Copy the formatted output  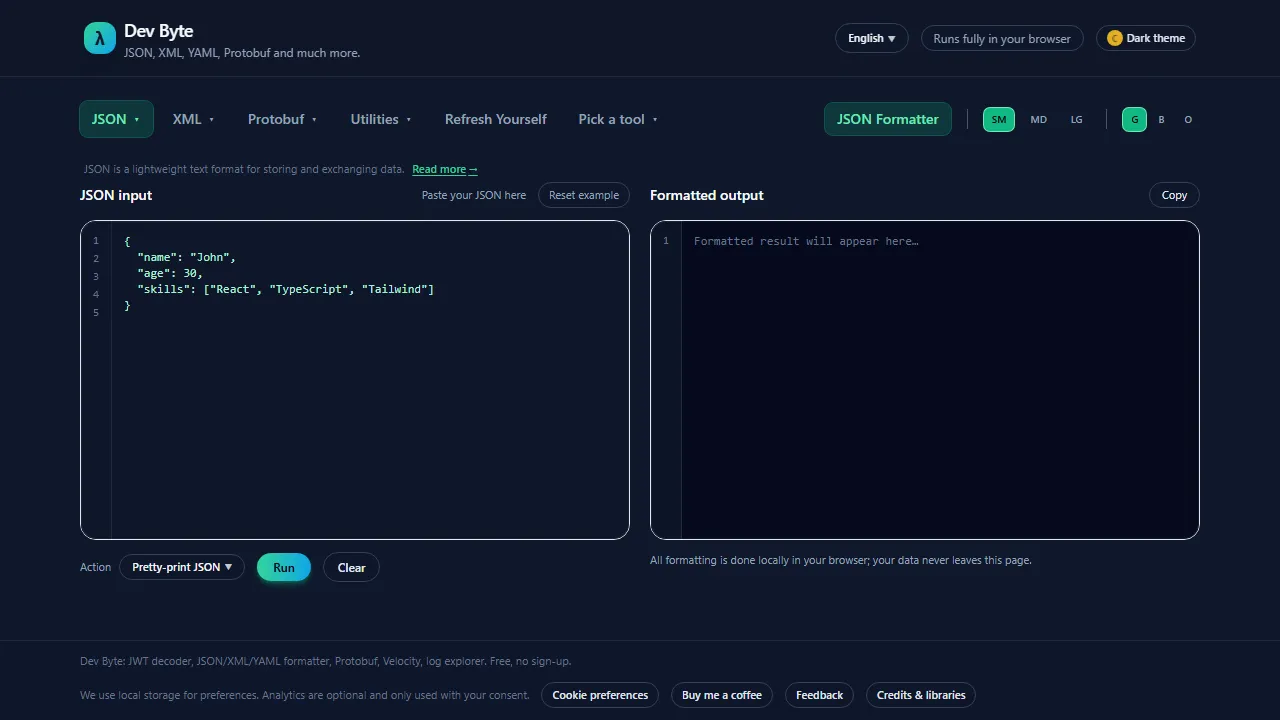(1174, 195)
